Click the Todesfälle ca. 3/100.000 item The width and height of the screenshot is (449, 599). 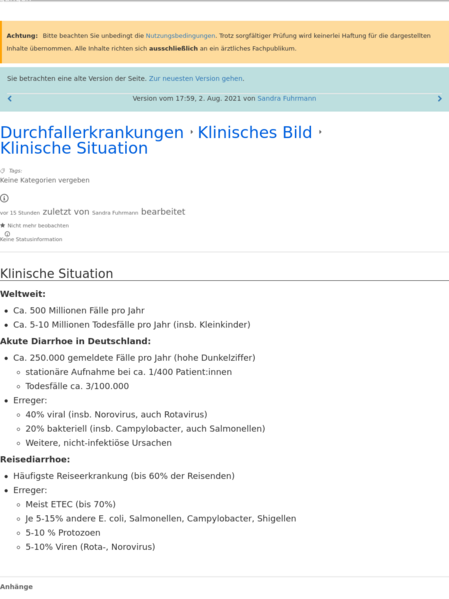tap(77, 386)
